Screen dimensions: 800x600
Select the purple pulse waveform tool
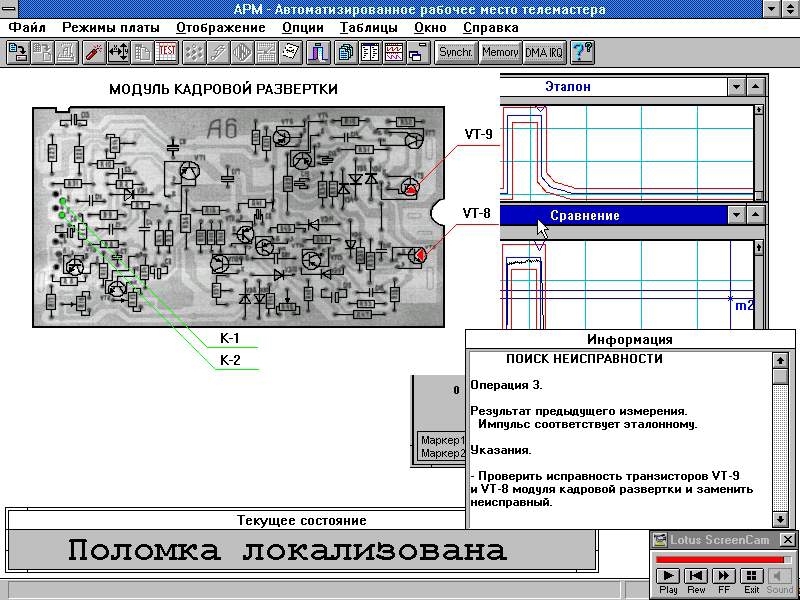[318, 52]
